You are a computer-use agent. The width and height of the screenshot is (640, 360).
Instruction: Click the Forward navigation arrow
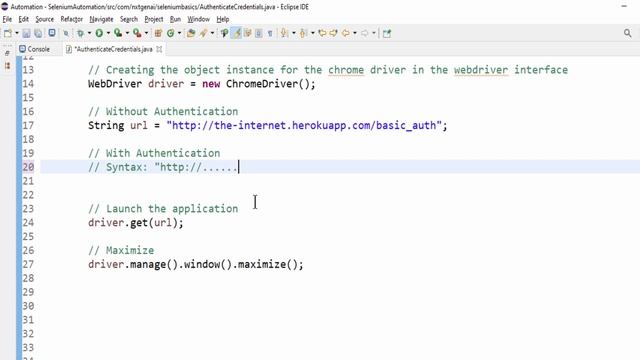pos(364,33)
